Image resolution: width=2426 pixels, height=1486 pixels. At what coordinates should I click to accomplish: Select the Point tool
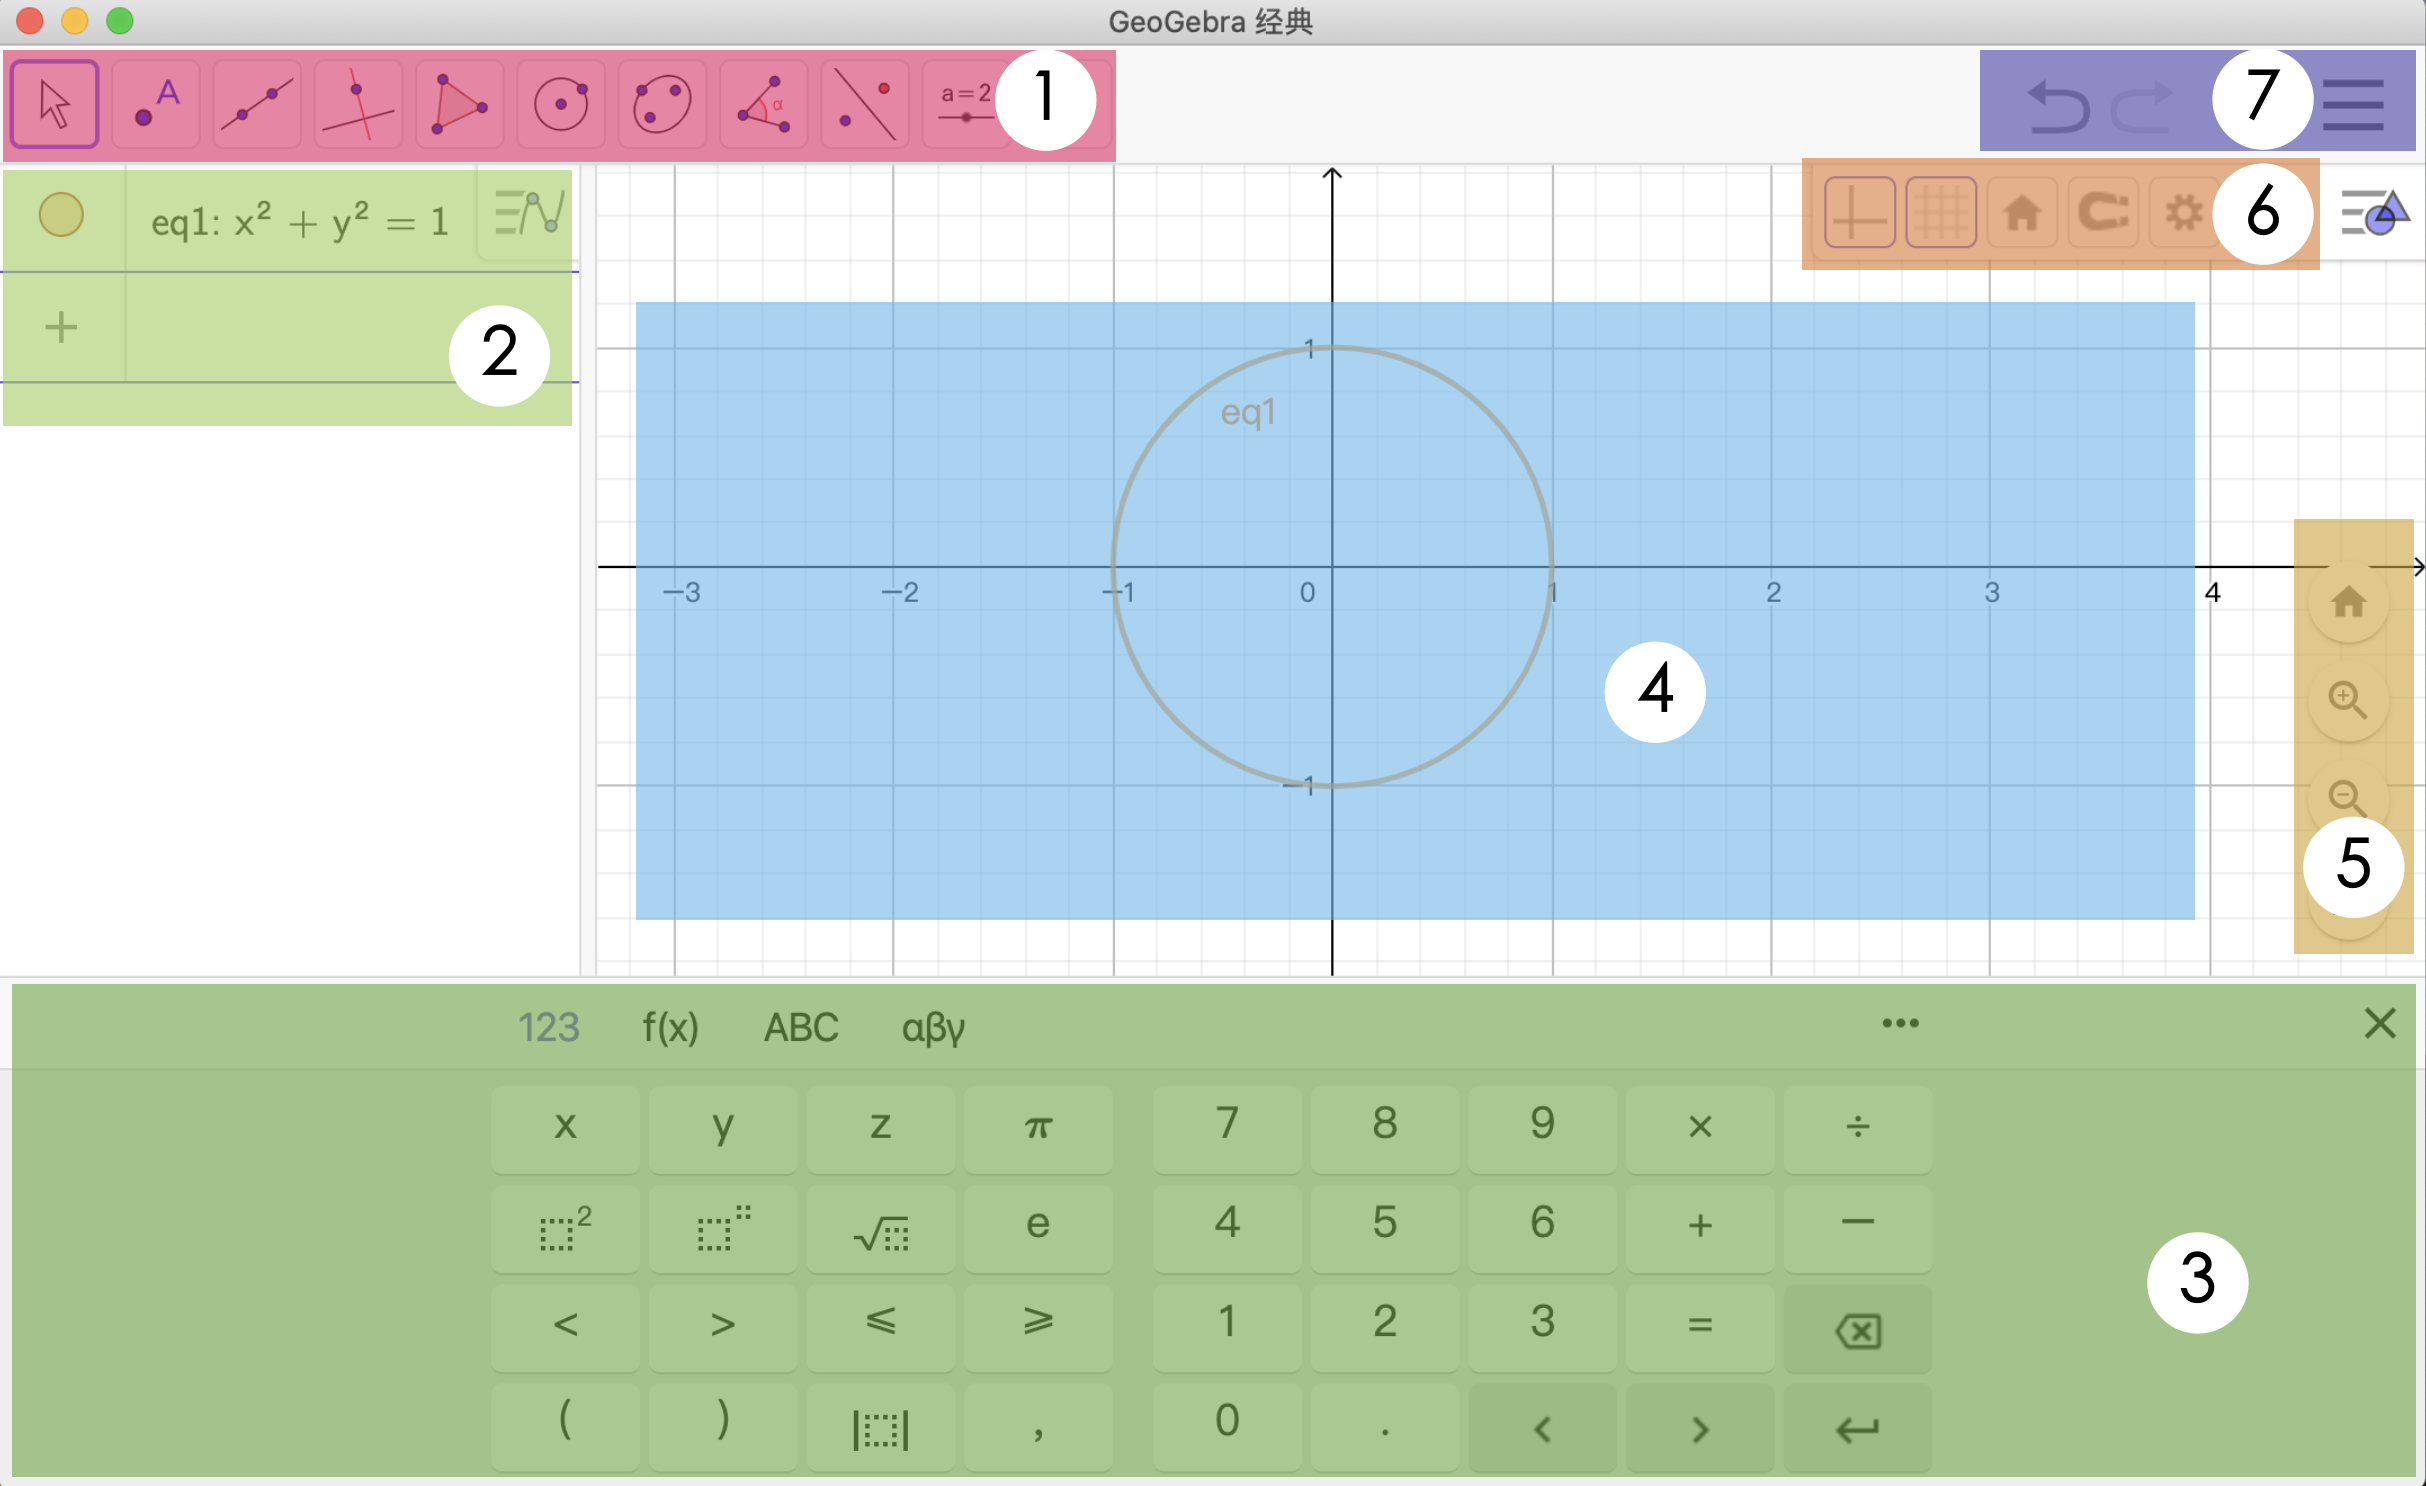156,104
